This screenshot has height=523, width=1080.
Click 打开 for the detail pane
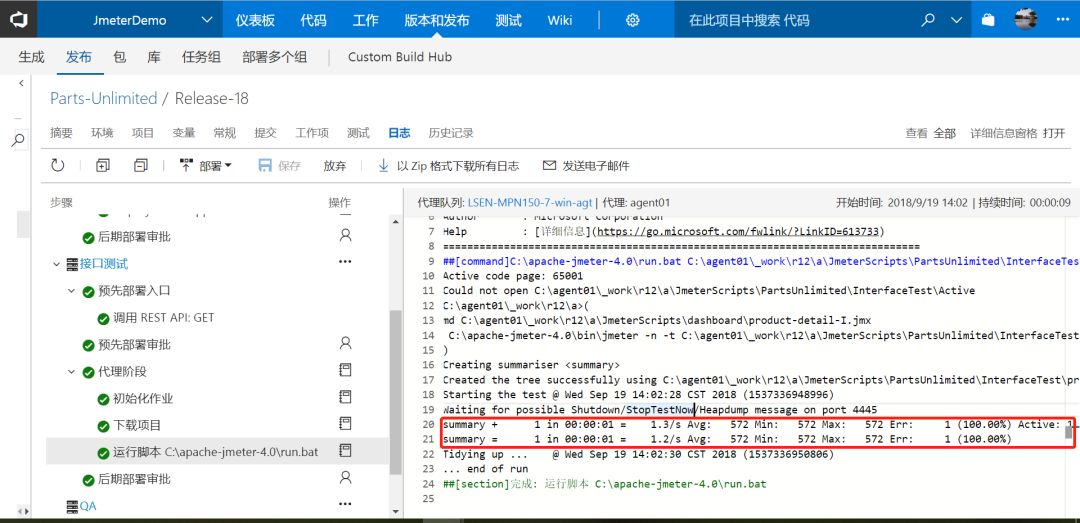click(x=1054, y=134)
